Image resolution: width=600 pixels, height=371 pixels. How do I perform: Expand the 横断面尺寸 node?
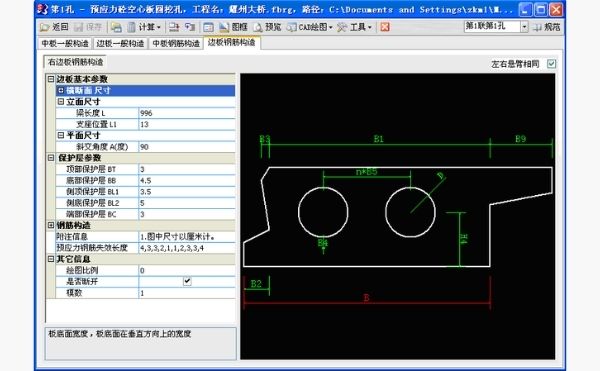click(61, 90)
